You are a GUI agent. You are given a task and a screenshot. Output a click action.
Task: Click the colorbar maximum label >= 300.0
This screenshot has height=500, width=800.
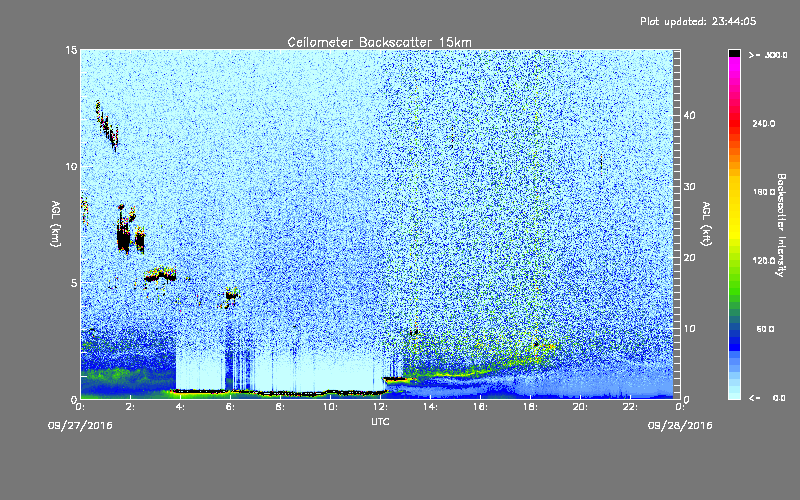[768, 55]
